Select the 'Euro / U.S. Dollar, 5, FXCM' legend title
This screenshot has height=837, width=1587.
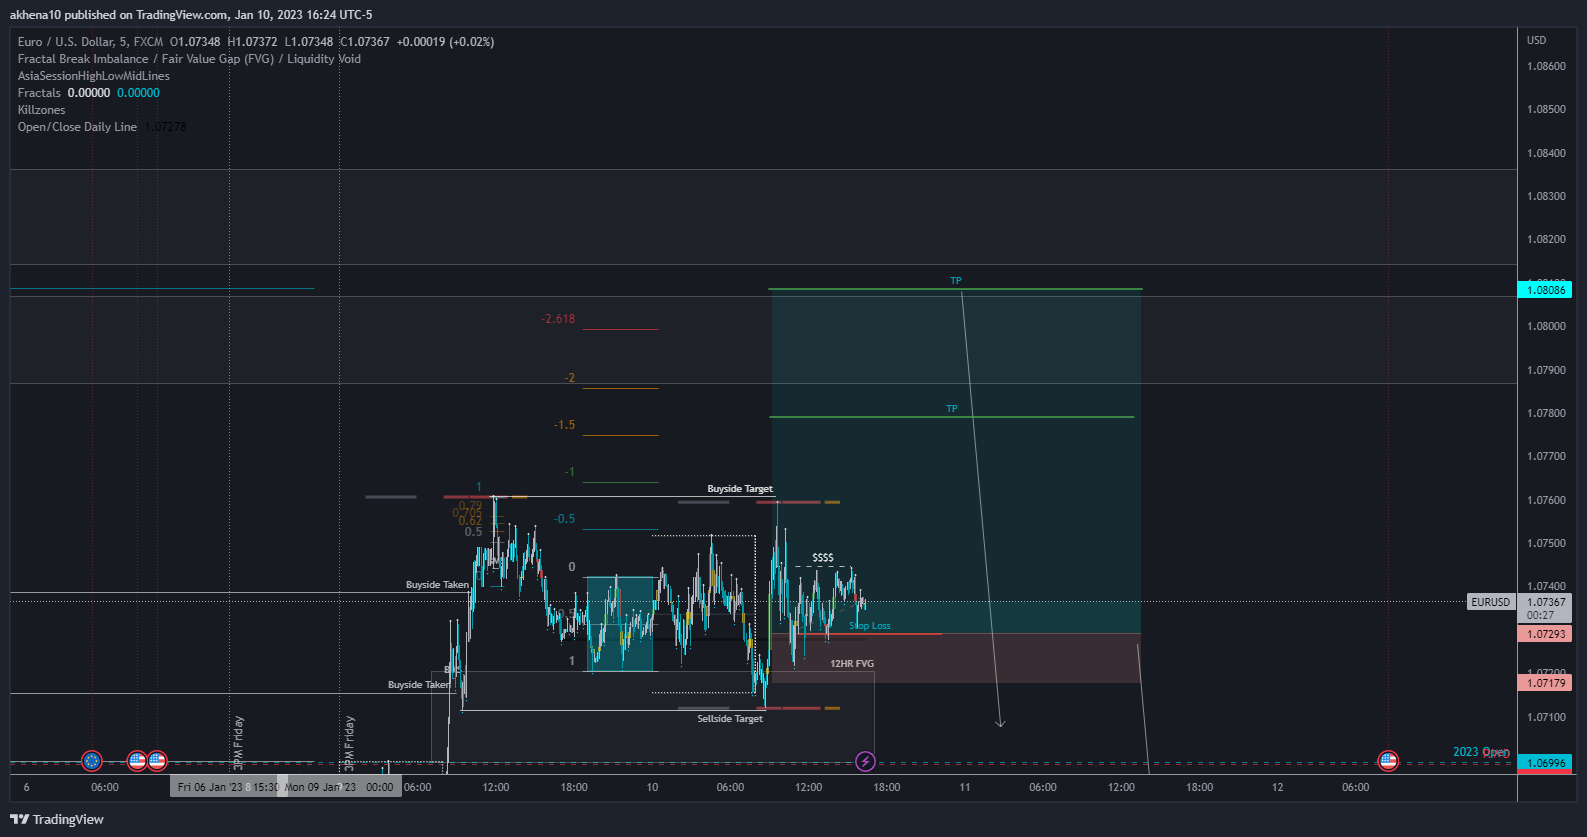pyautogui.click(x=90, y=42)
